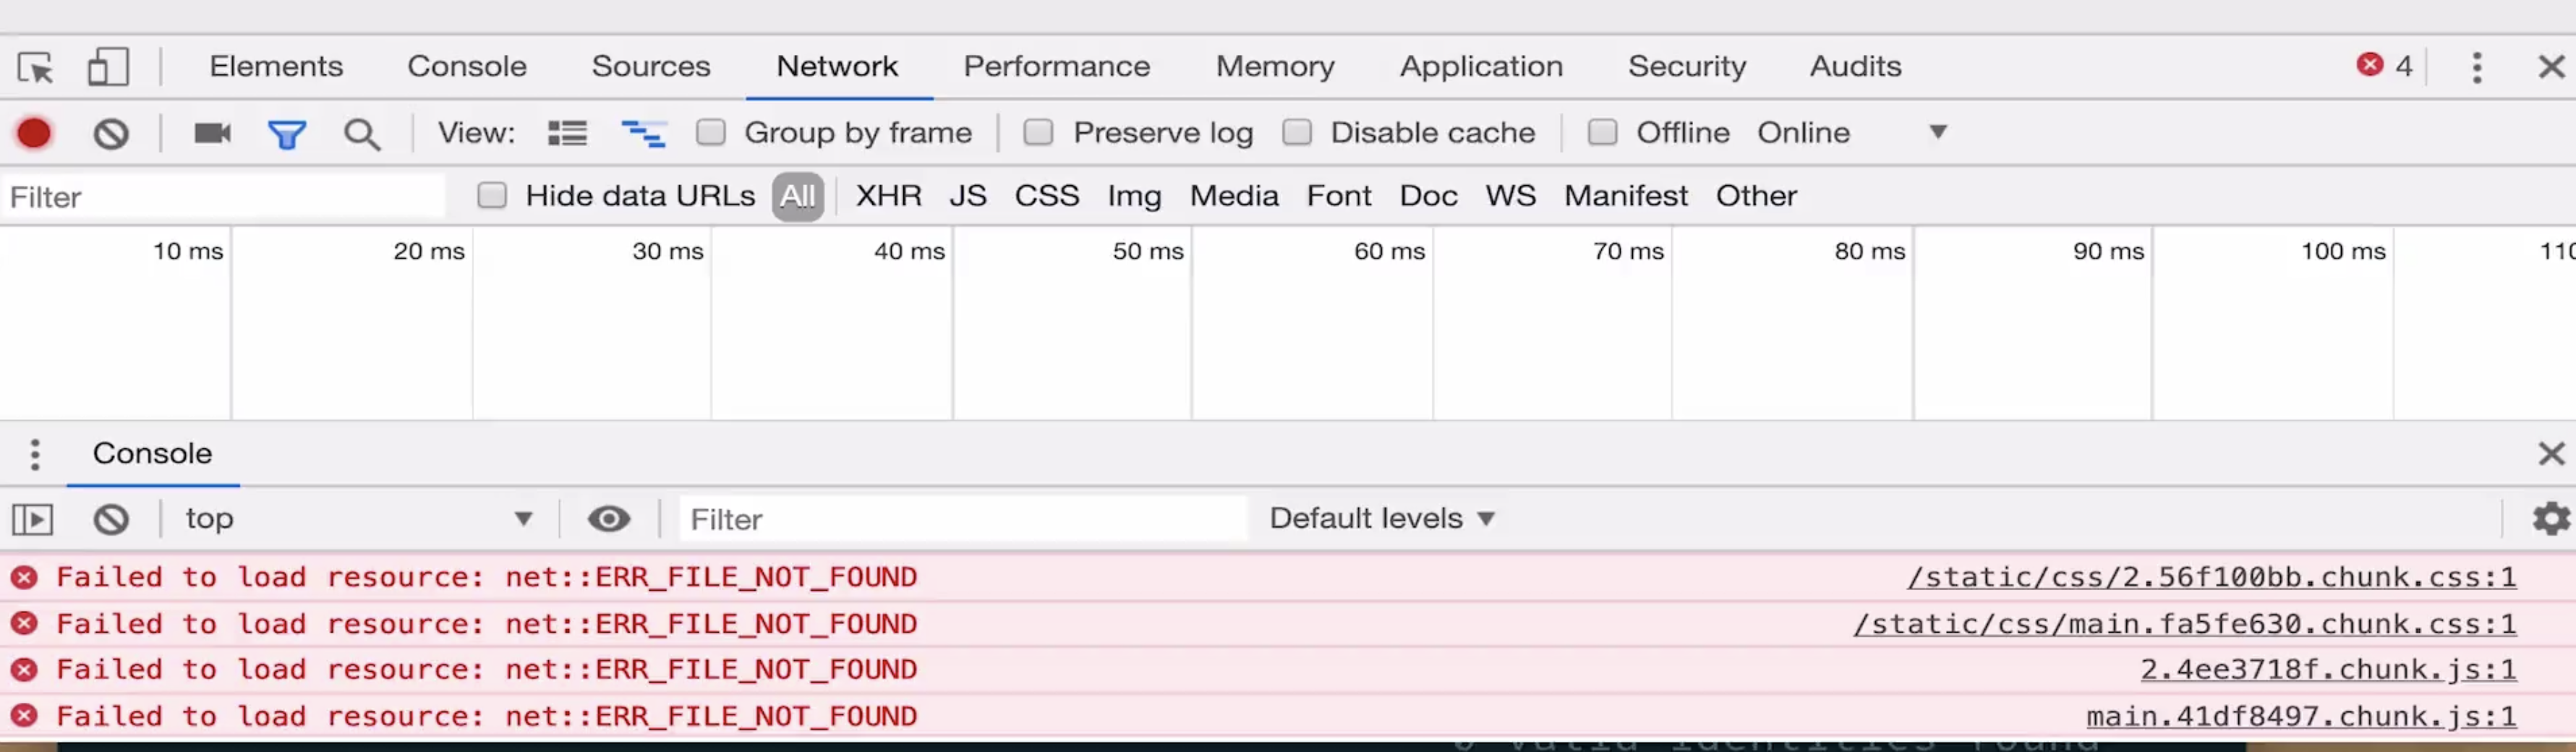2576x752 pixels.
Task: Check the Disable cache option
Action: [x=1297, y=132]
